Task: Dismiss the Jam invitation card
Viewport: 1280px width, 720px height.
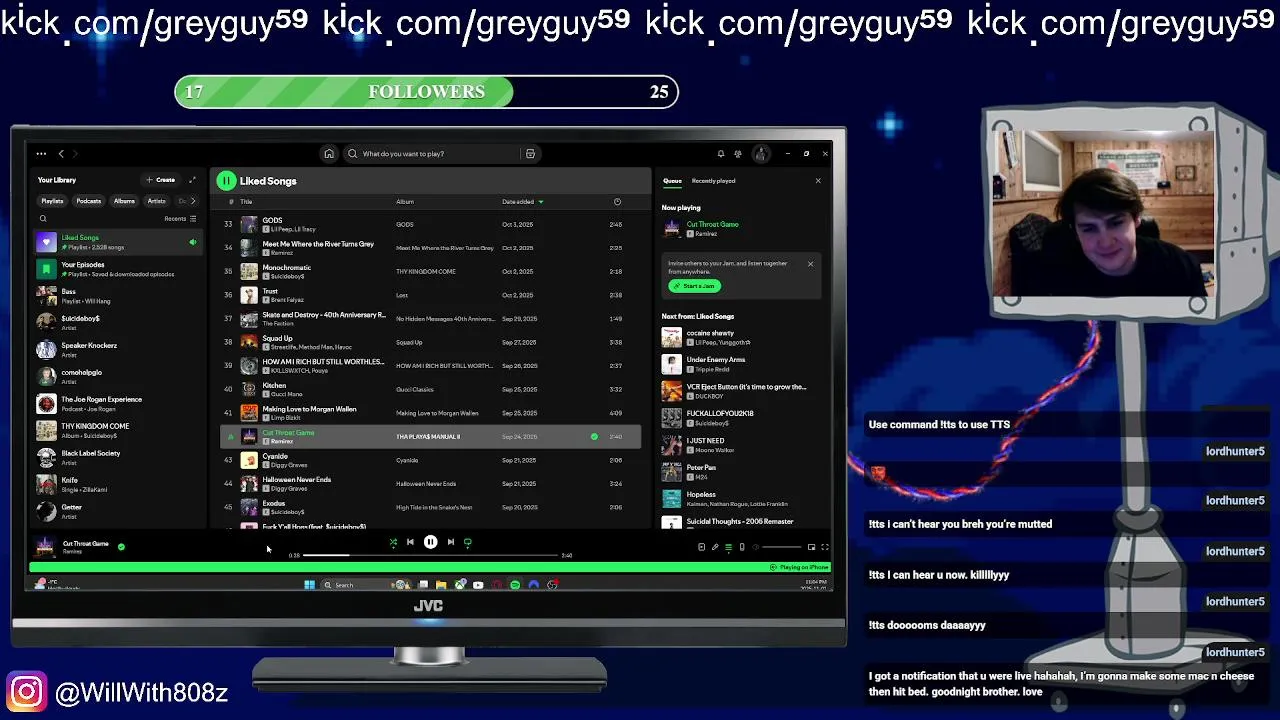Action: point(810,264)
